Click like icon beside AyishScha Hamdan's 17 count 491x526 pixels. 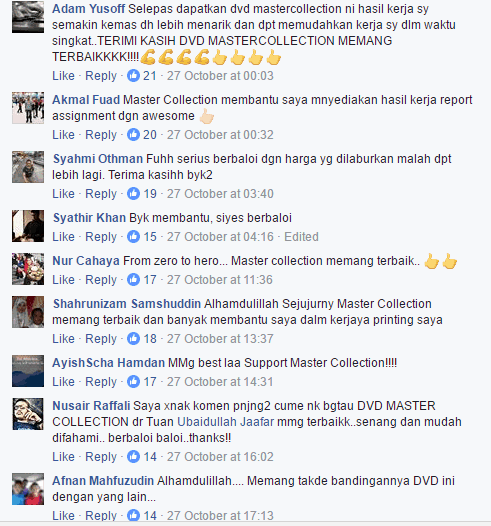(x=133, y=381)
